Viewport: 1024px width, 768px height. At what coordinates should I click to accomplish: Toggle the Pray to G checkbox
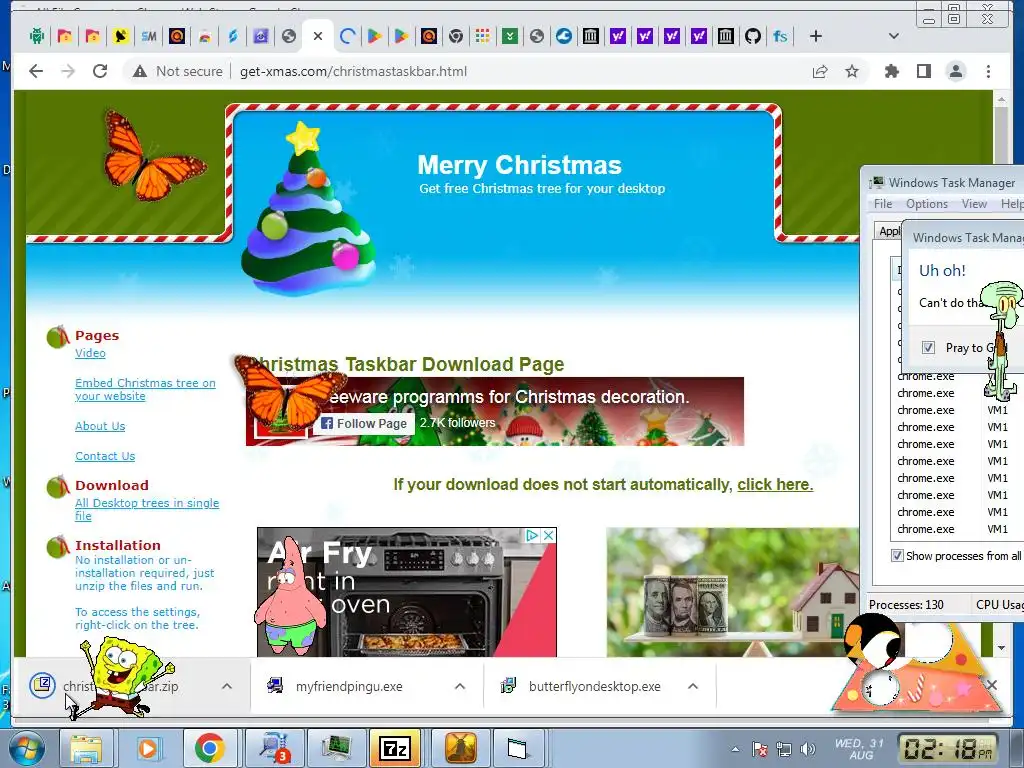click(928, 347)
